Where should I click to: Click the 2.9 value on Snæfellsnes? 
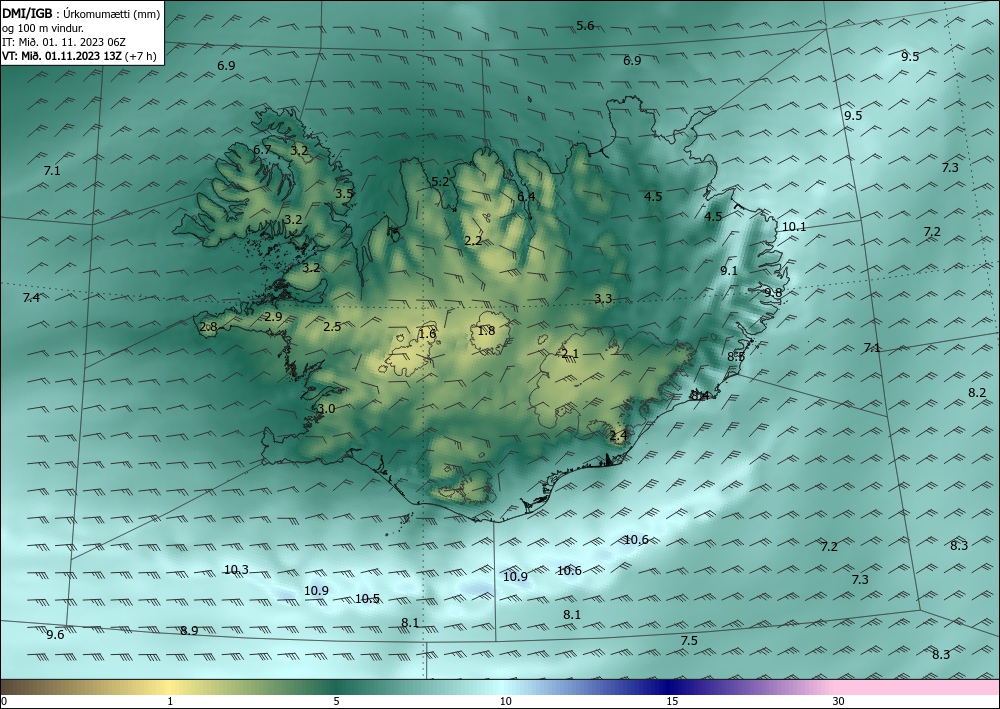[273, 316]
